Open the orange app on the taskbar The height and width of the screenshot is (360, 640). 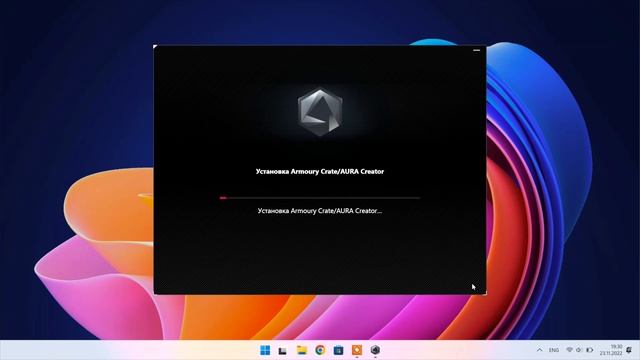357,350
